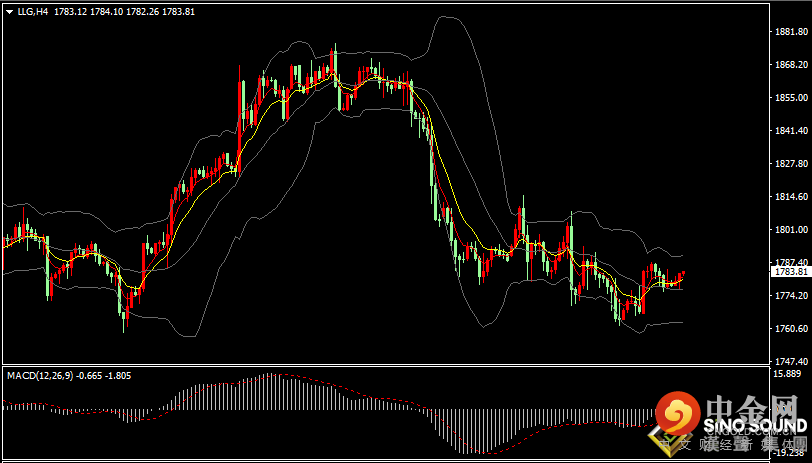Click the 1784.10 high price value
The image size is (812, 463).
pyautogui.click(x=107, y=11)
